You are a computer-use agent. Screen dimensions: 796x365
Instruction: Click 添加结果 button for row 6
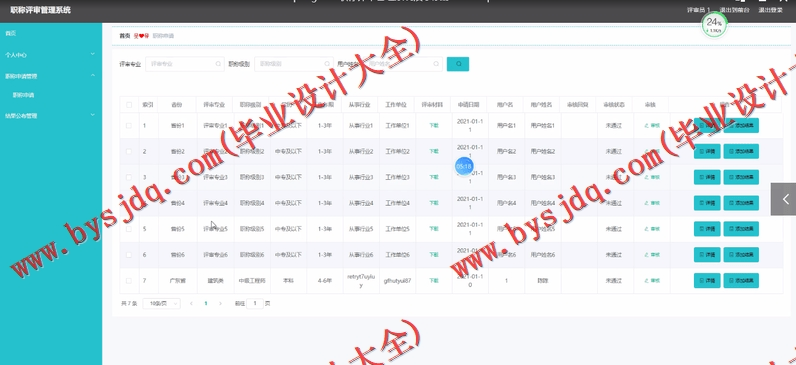741,255
